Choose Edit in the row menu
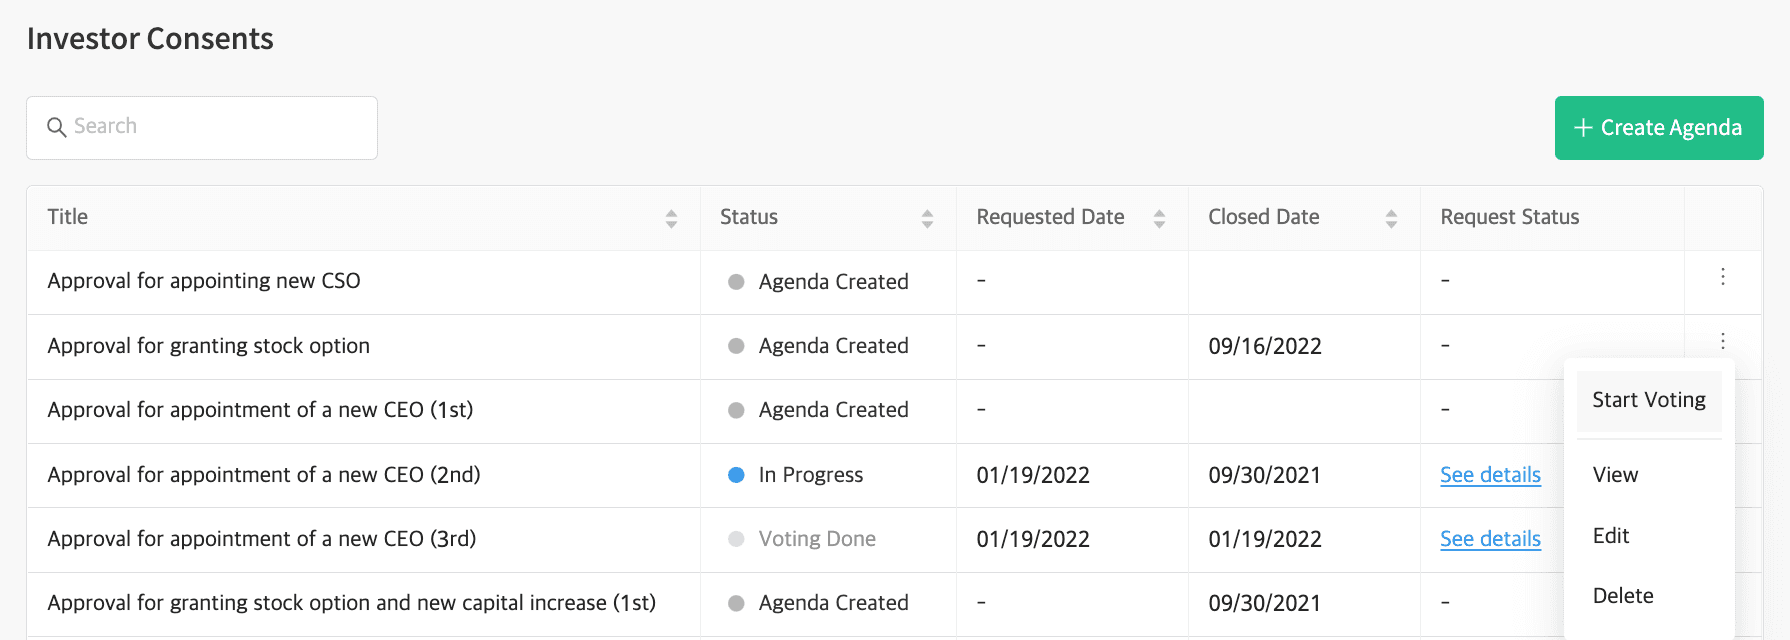 coord(1611,536)
